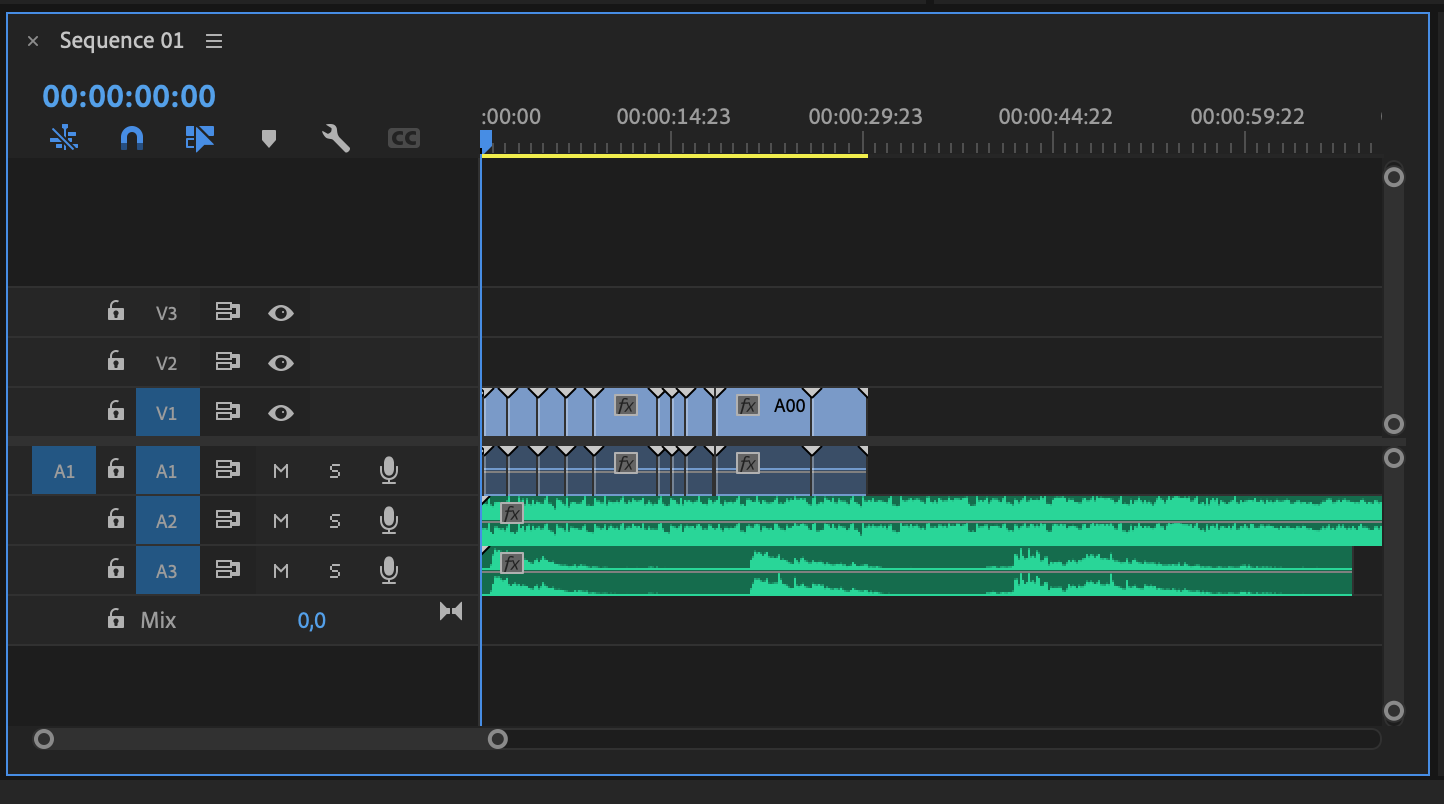Solo audio track A3
This screenshot has width=1444, height=804.
[x=335, y=571]
